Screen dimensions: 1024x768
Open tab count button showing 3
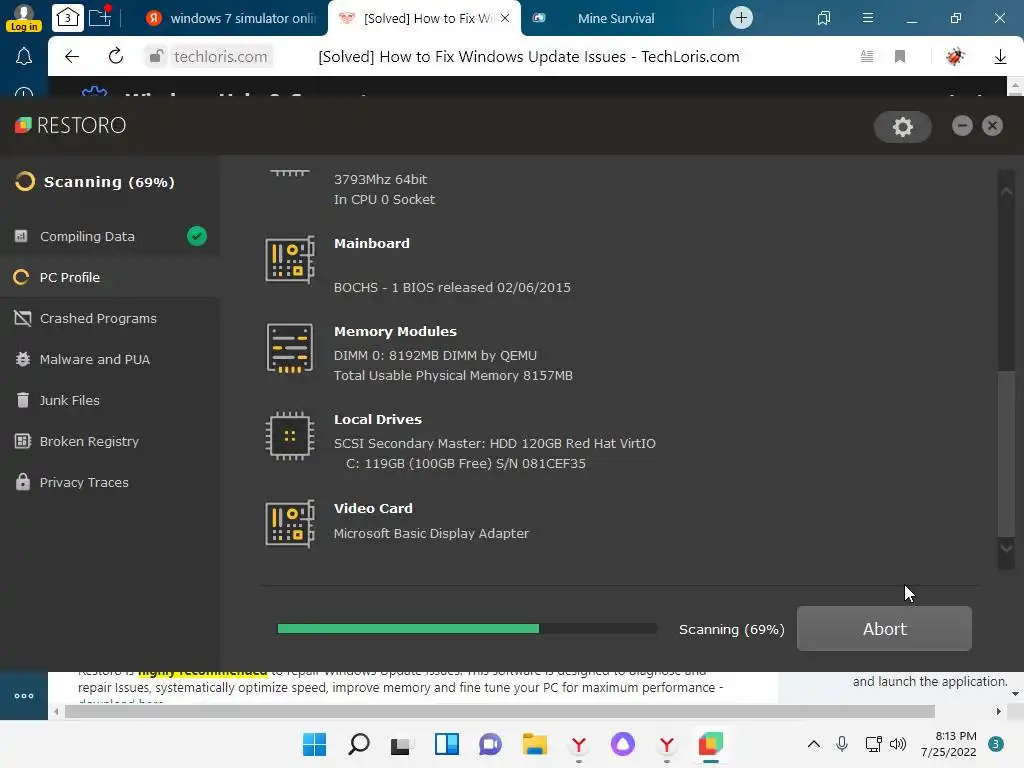click(67, 18)
